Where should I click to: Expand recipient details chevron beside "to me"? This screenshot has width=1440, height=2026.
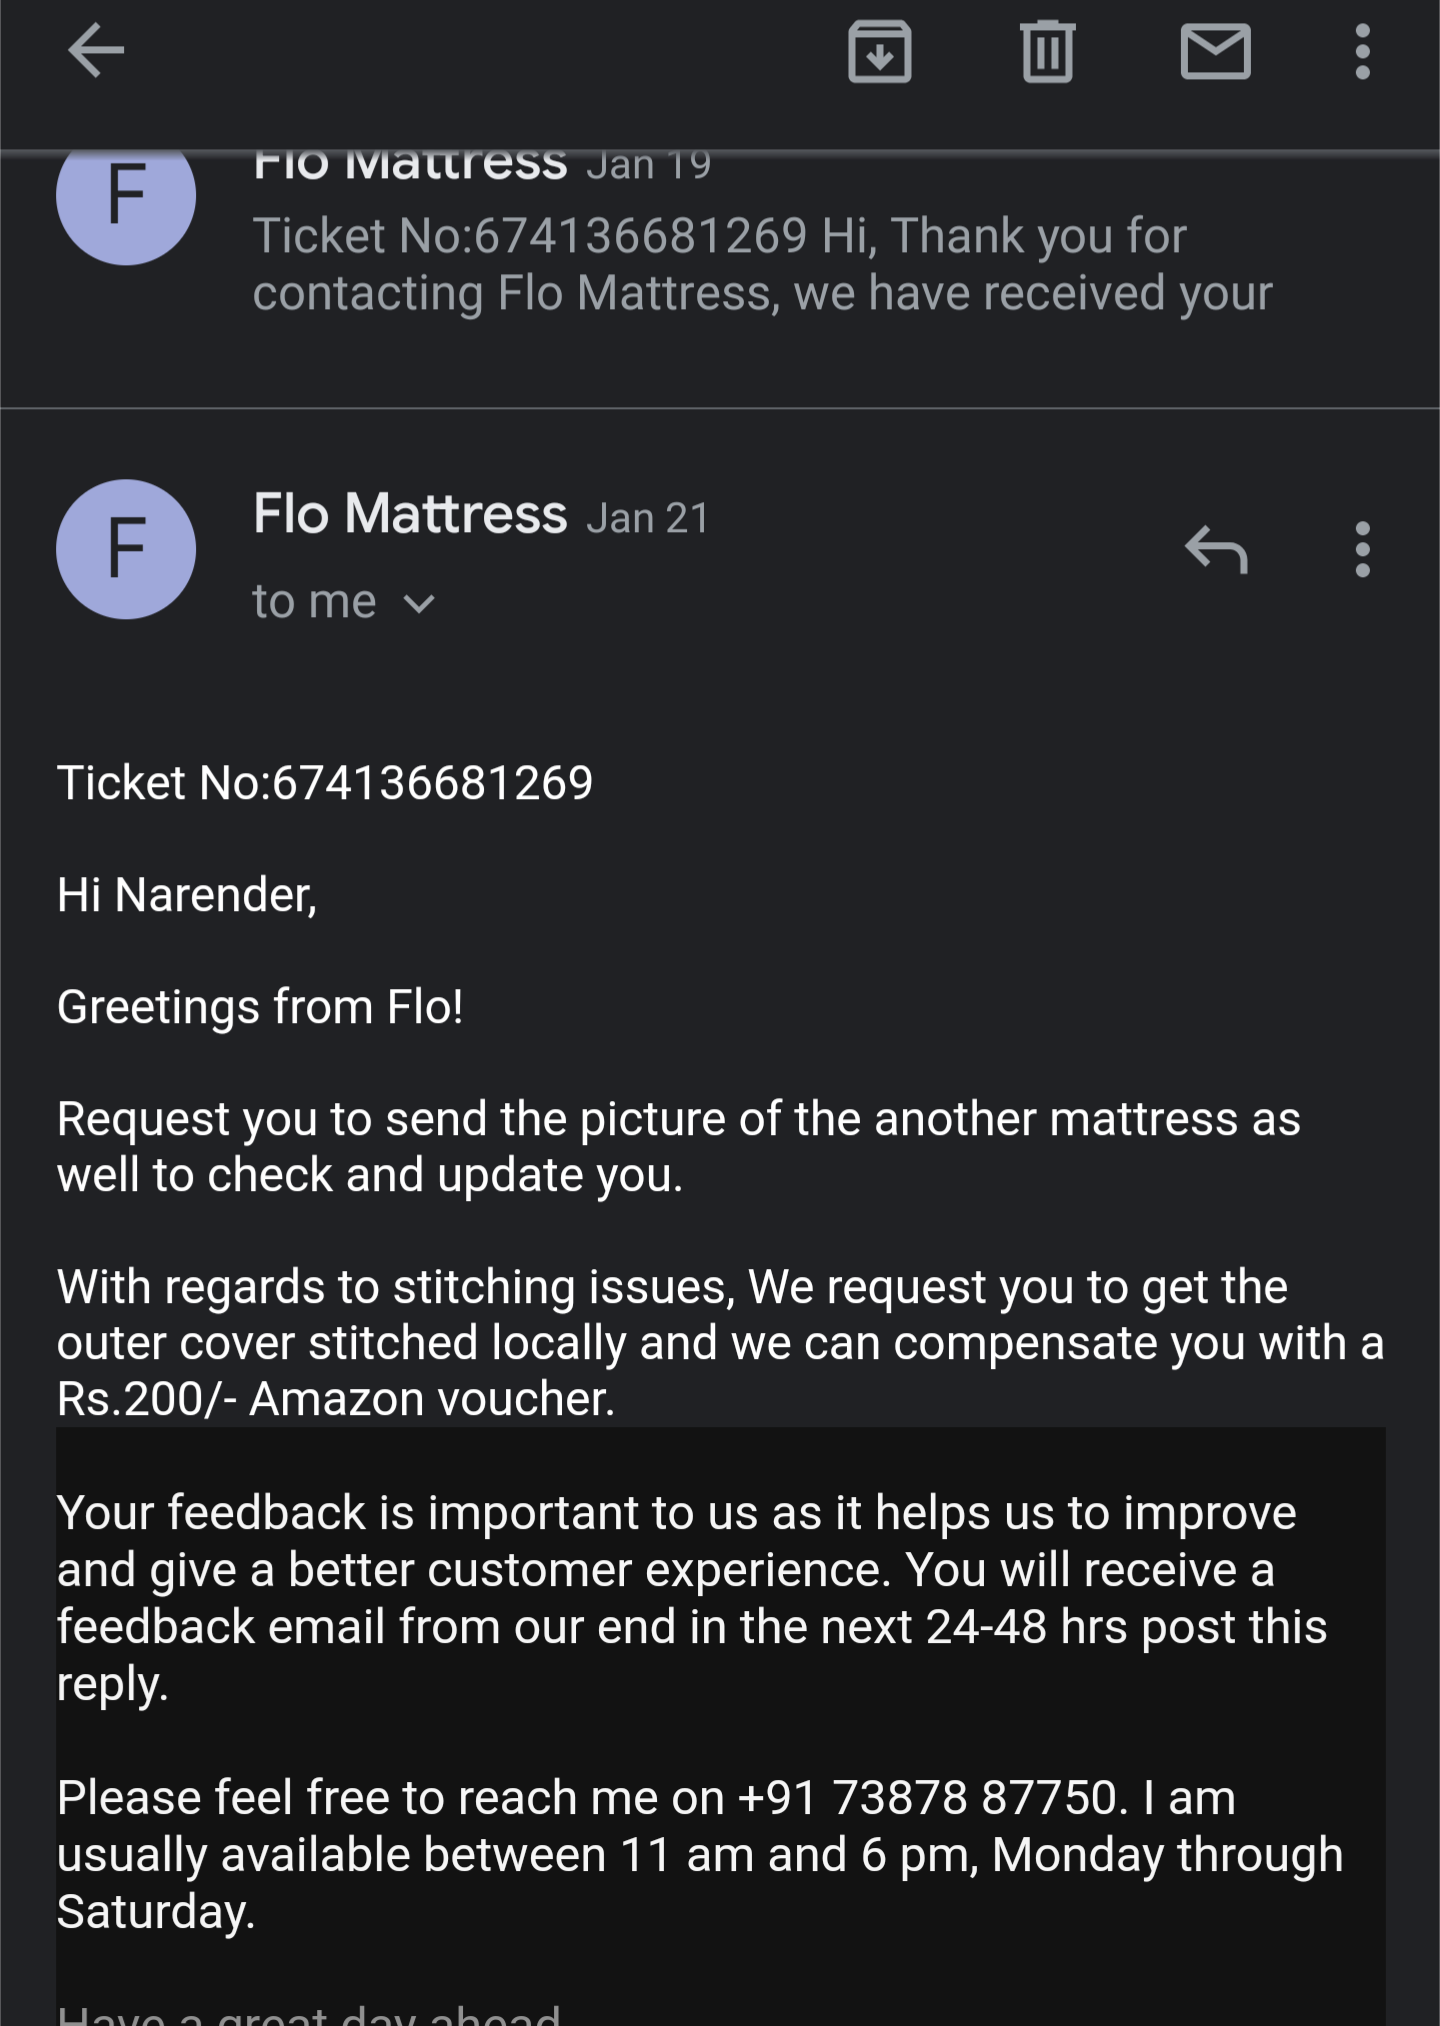click(x=419, y=603)
